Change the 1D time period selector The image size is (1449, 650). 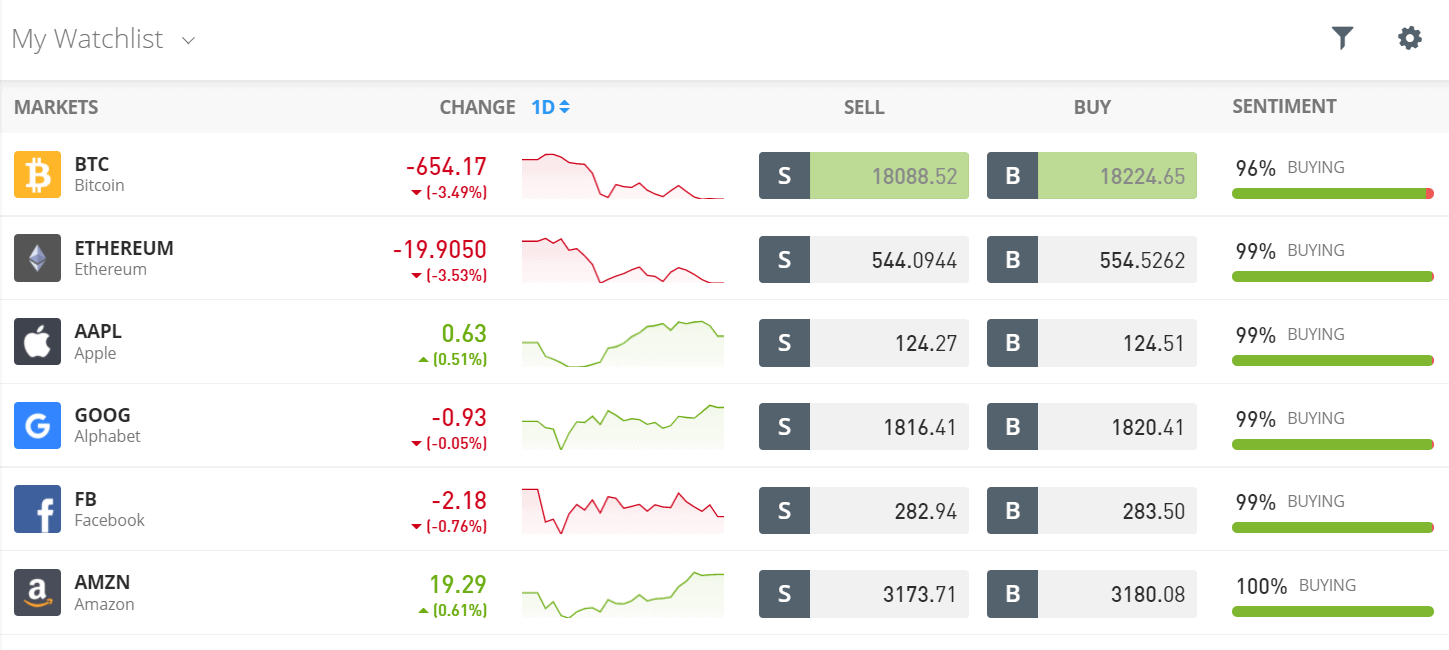[x=551, y=107]
